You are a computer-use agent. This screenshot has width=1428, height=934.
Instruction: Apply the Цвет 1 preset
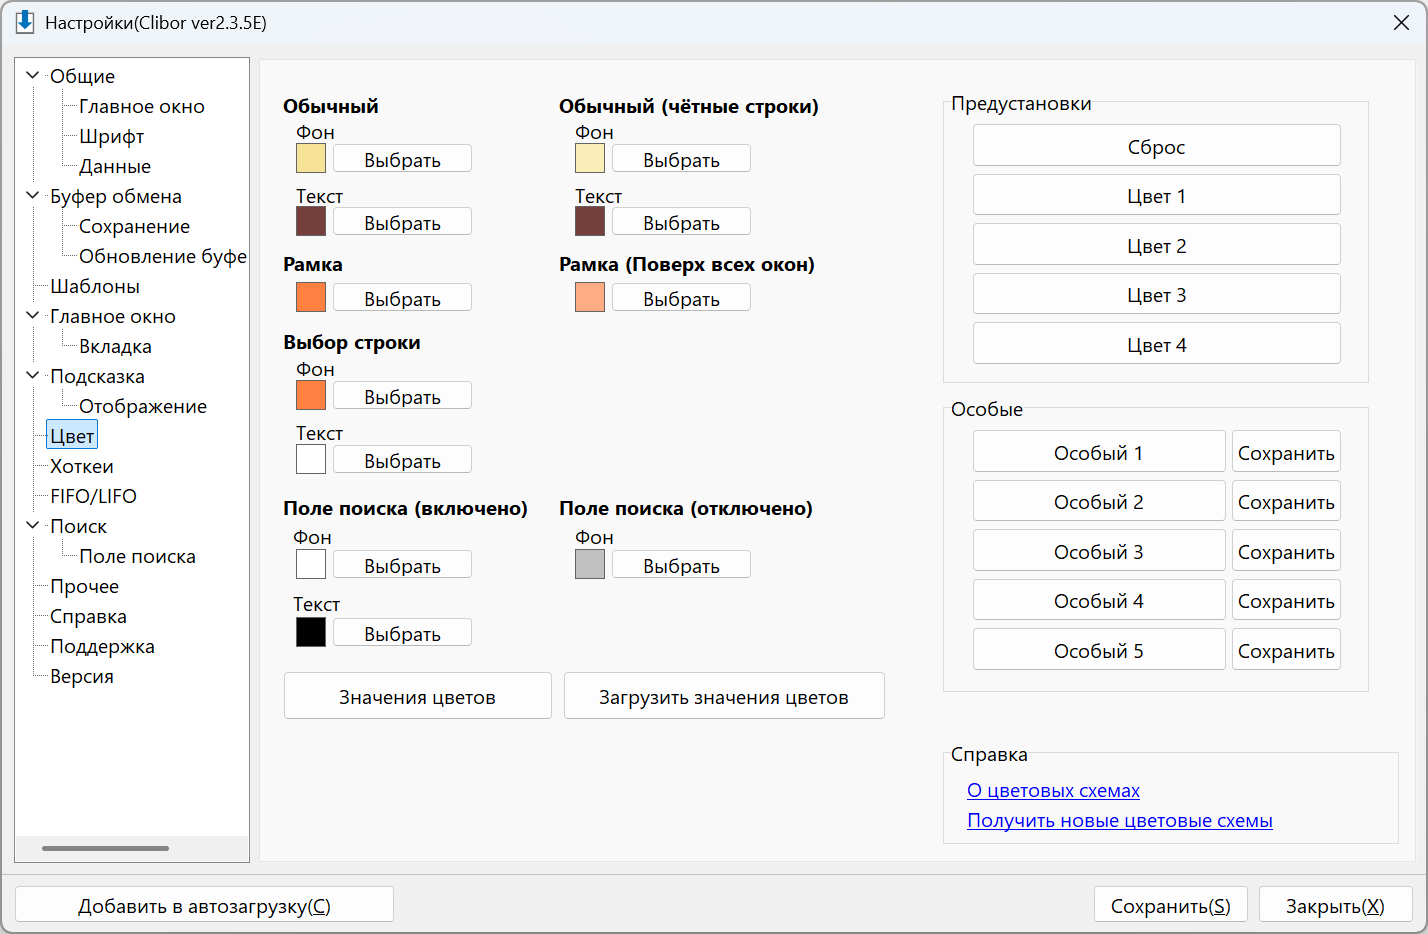pyautogui.click(x=1156, y=195)
